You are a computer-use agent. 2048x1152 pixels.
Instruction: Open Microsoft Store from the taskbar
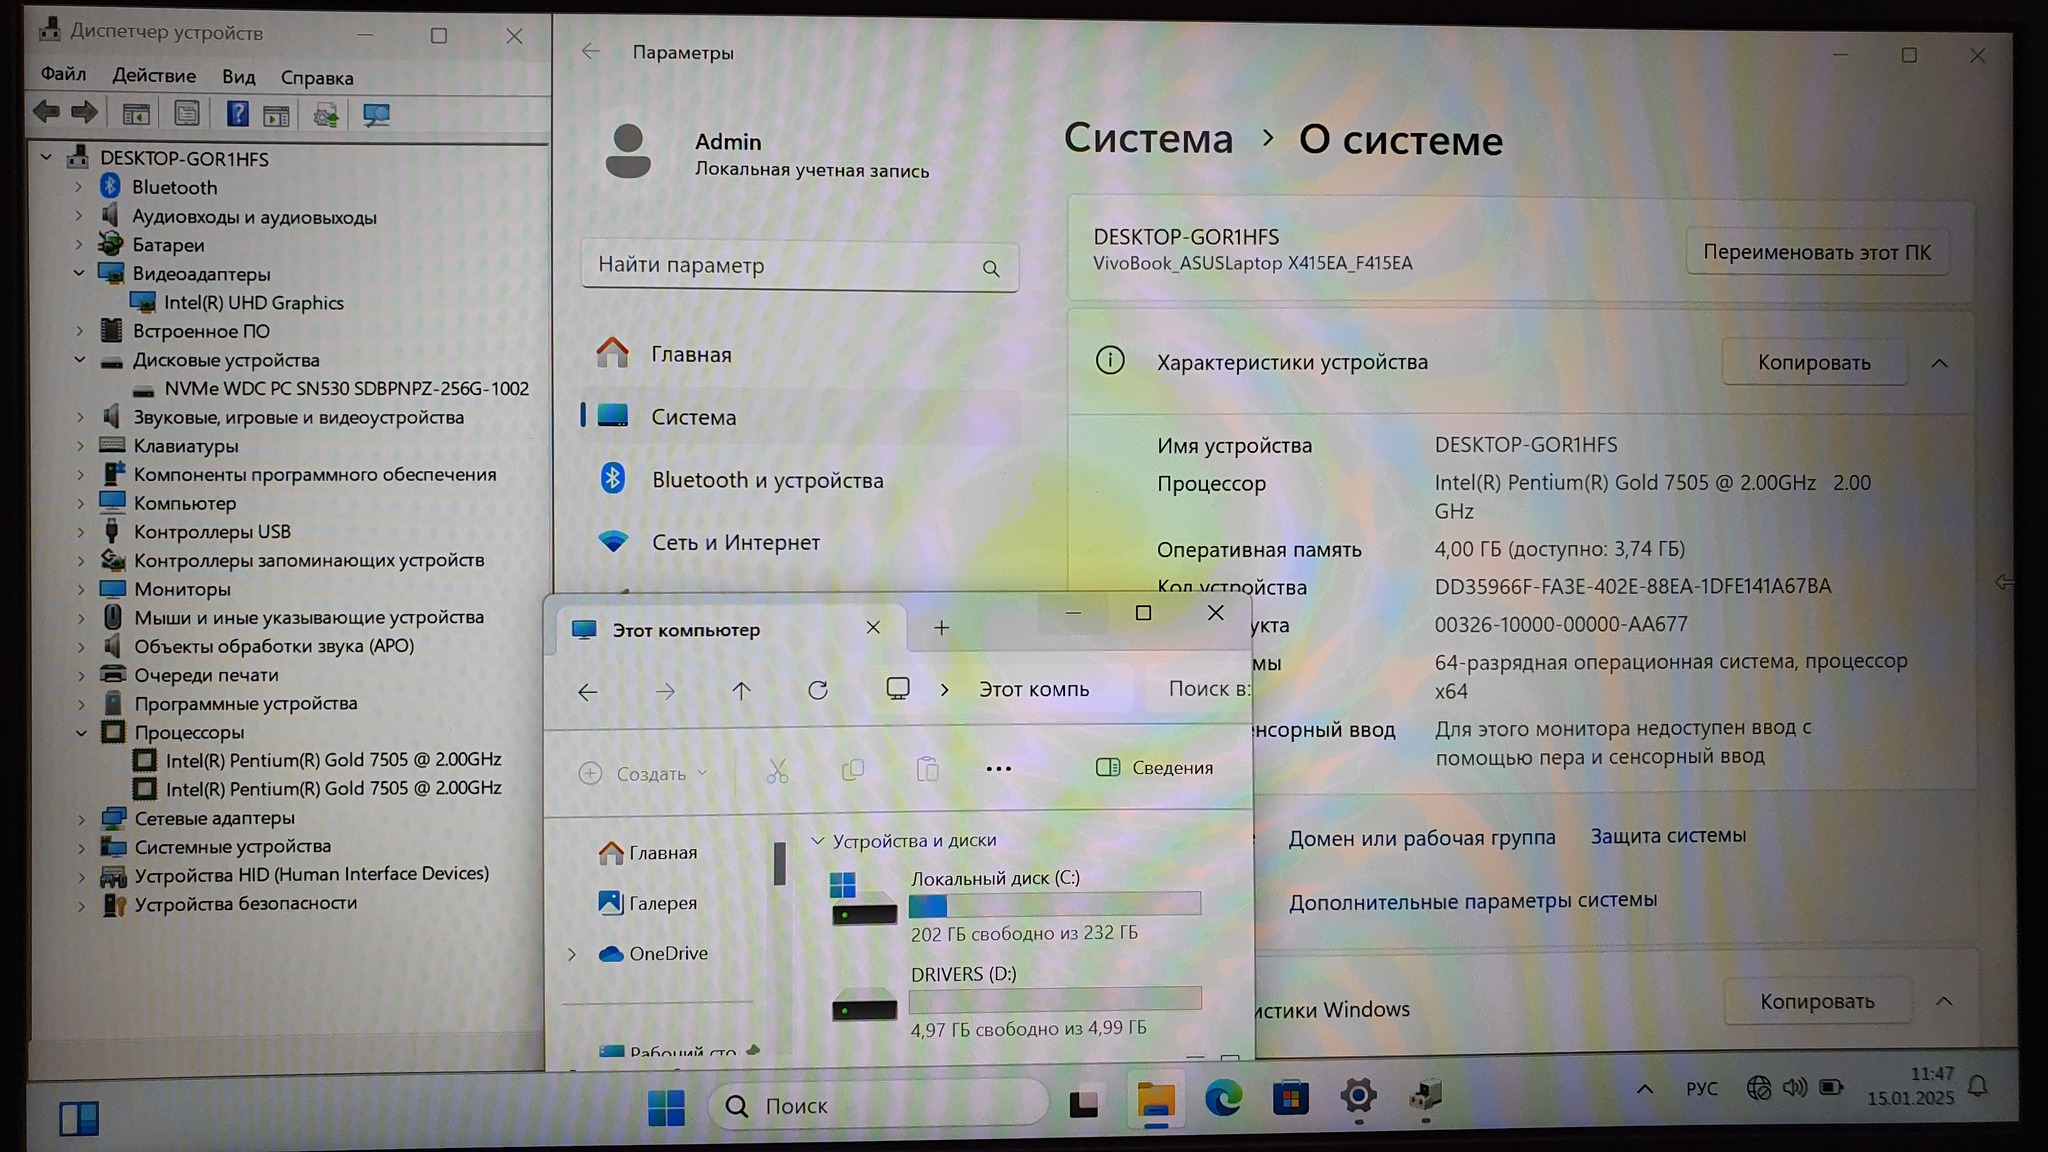[1290, 1099]
